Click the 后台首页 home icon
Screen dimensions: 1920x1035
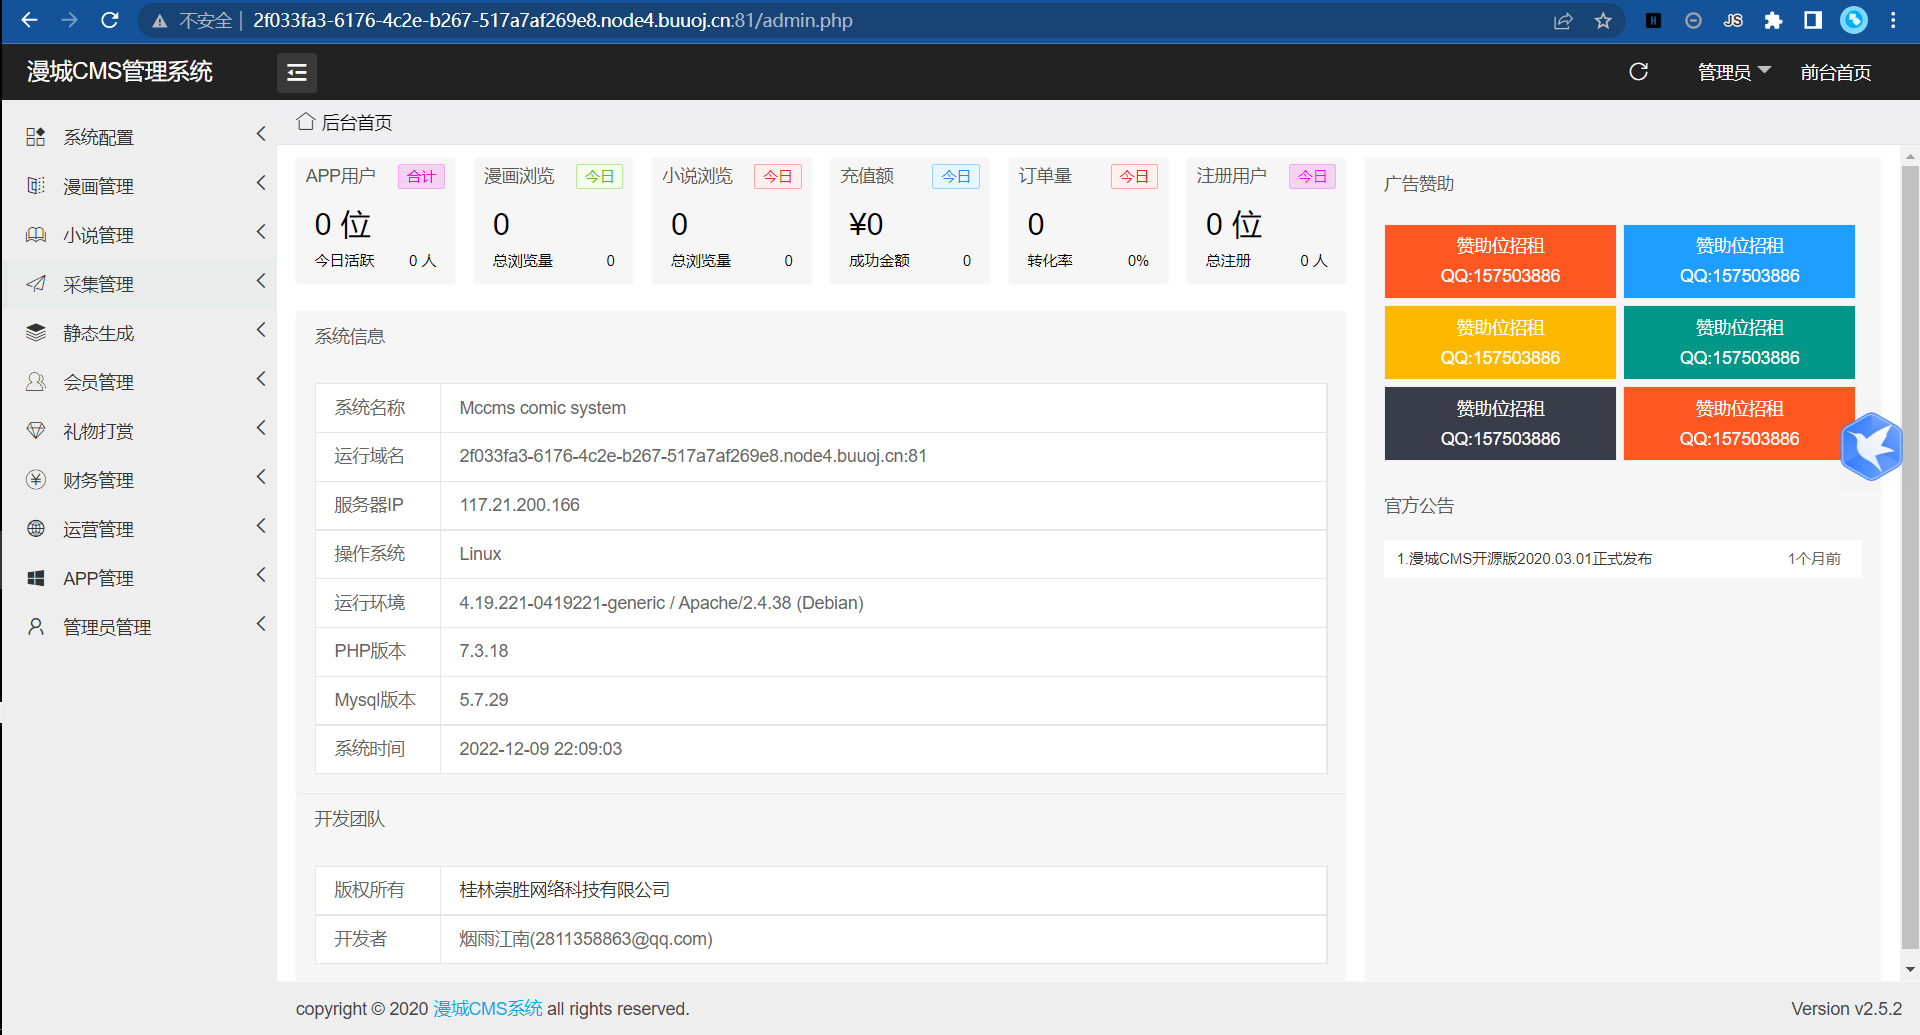click(x=305, y=121)
